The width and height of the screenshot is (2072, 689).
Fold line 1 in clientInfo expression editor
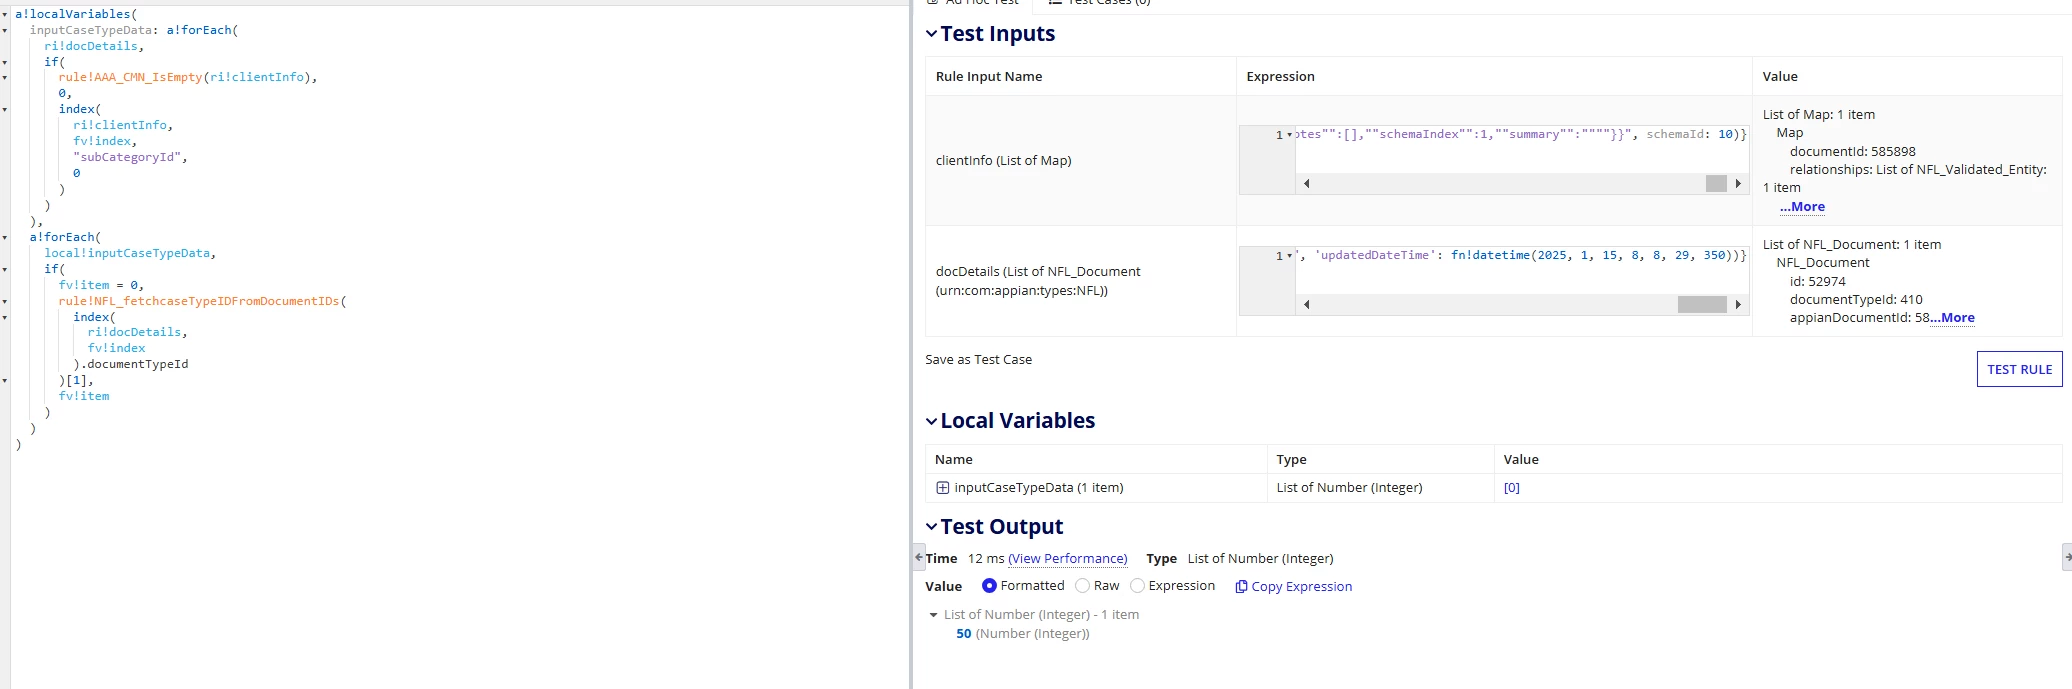tap(1289, 135)
